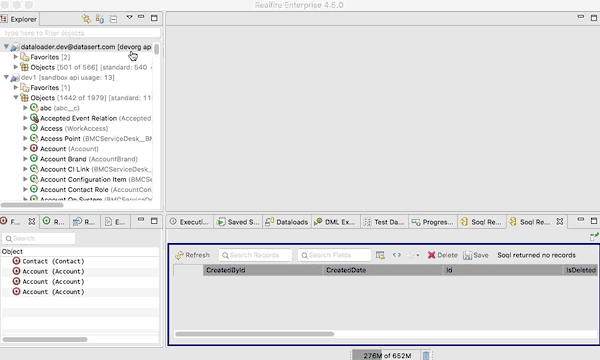This screenshot has width=600, height=360.
Task: Click the Objects [501 of 566] grid icon
Action: pyautogui.click(x=24, y=67)
